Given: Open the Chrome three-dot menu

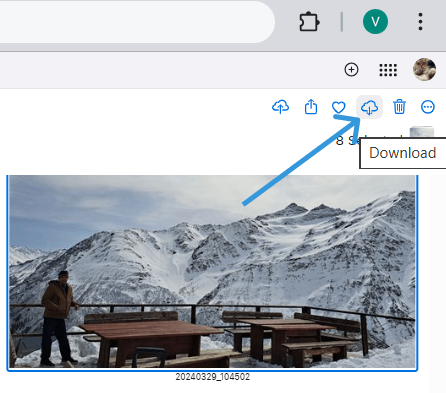Looking at the screenshot, I should click(420, 22).
